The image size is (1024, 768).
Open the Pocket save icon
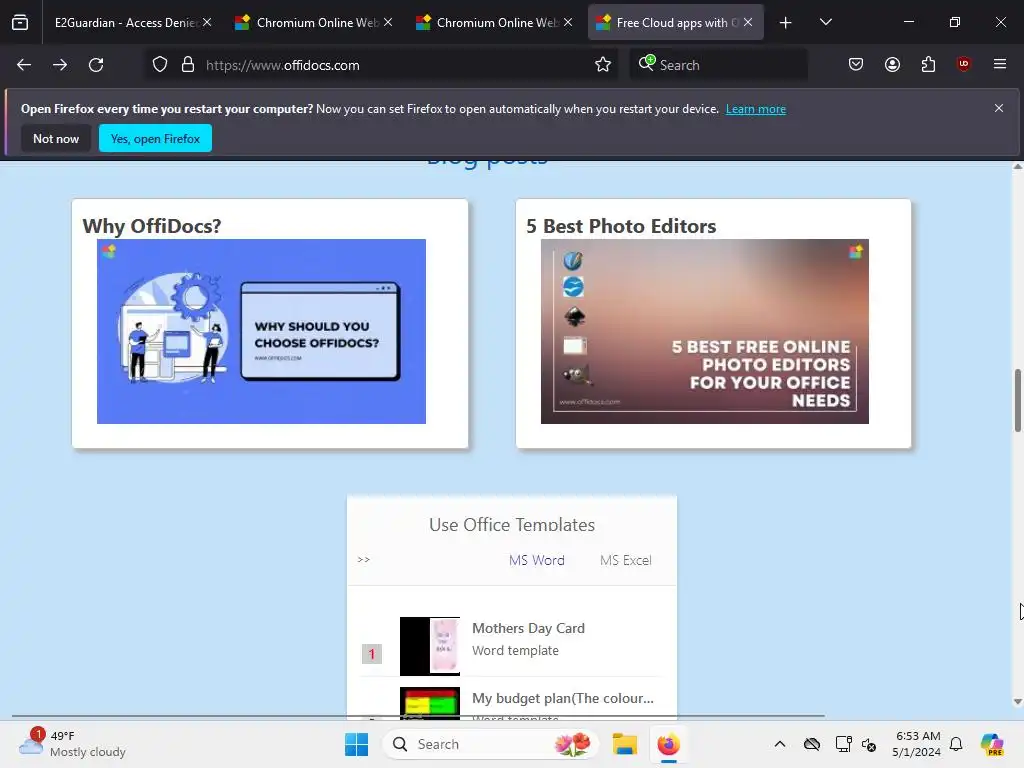coord(856,64)
